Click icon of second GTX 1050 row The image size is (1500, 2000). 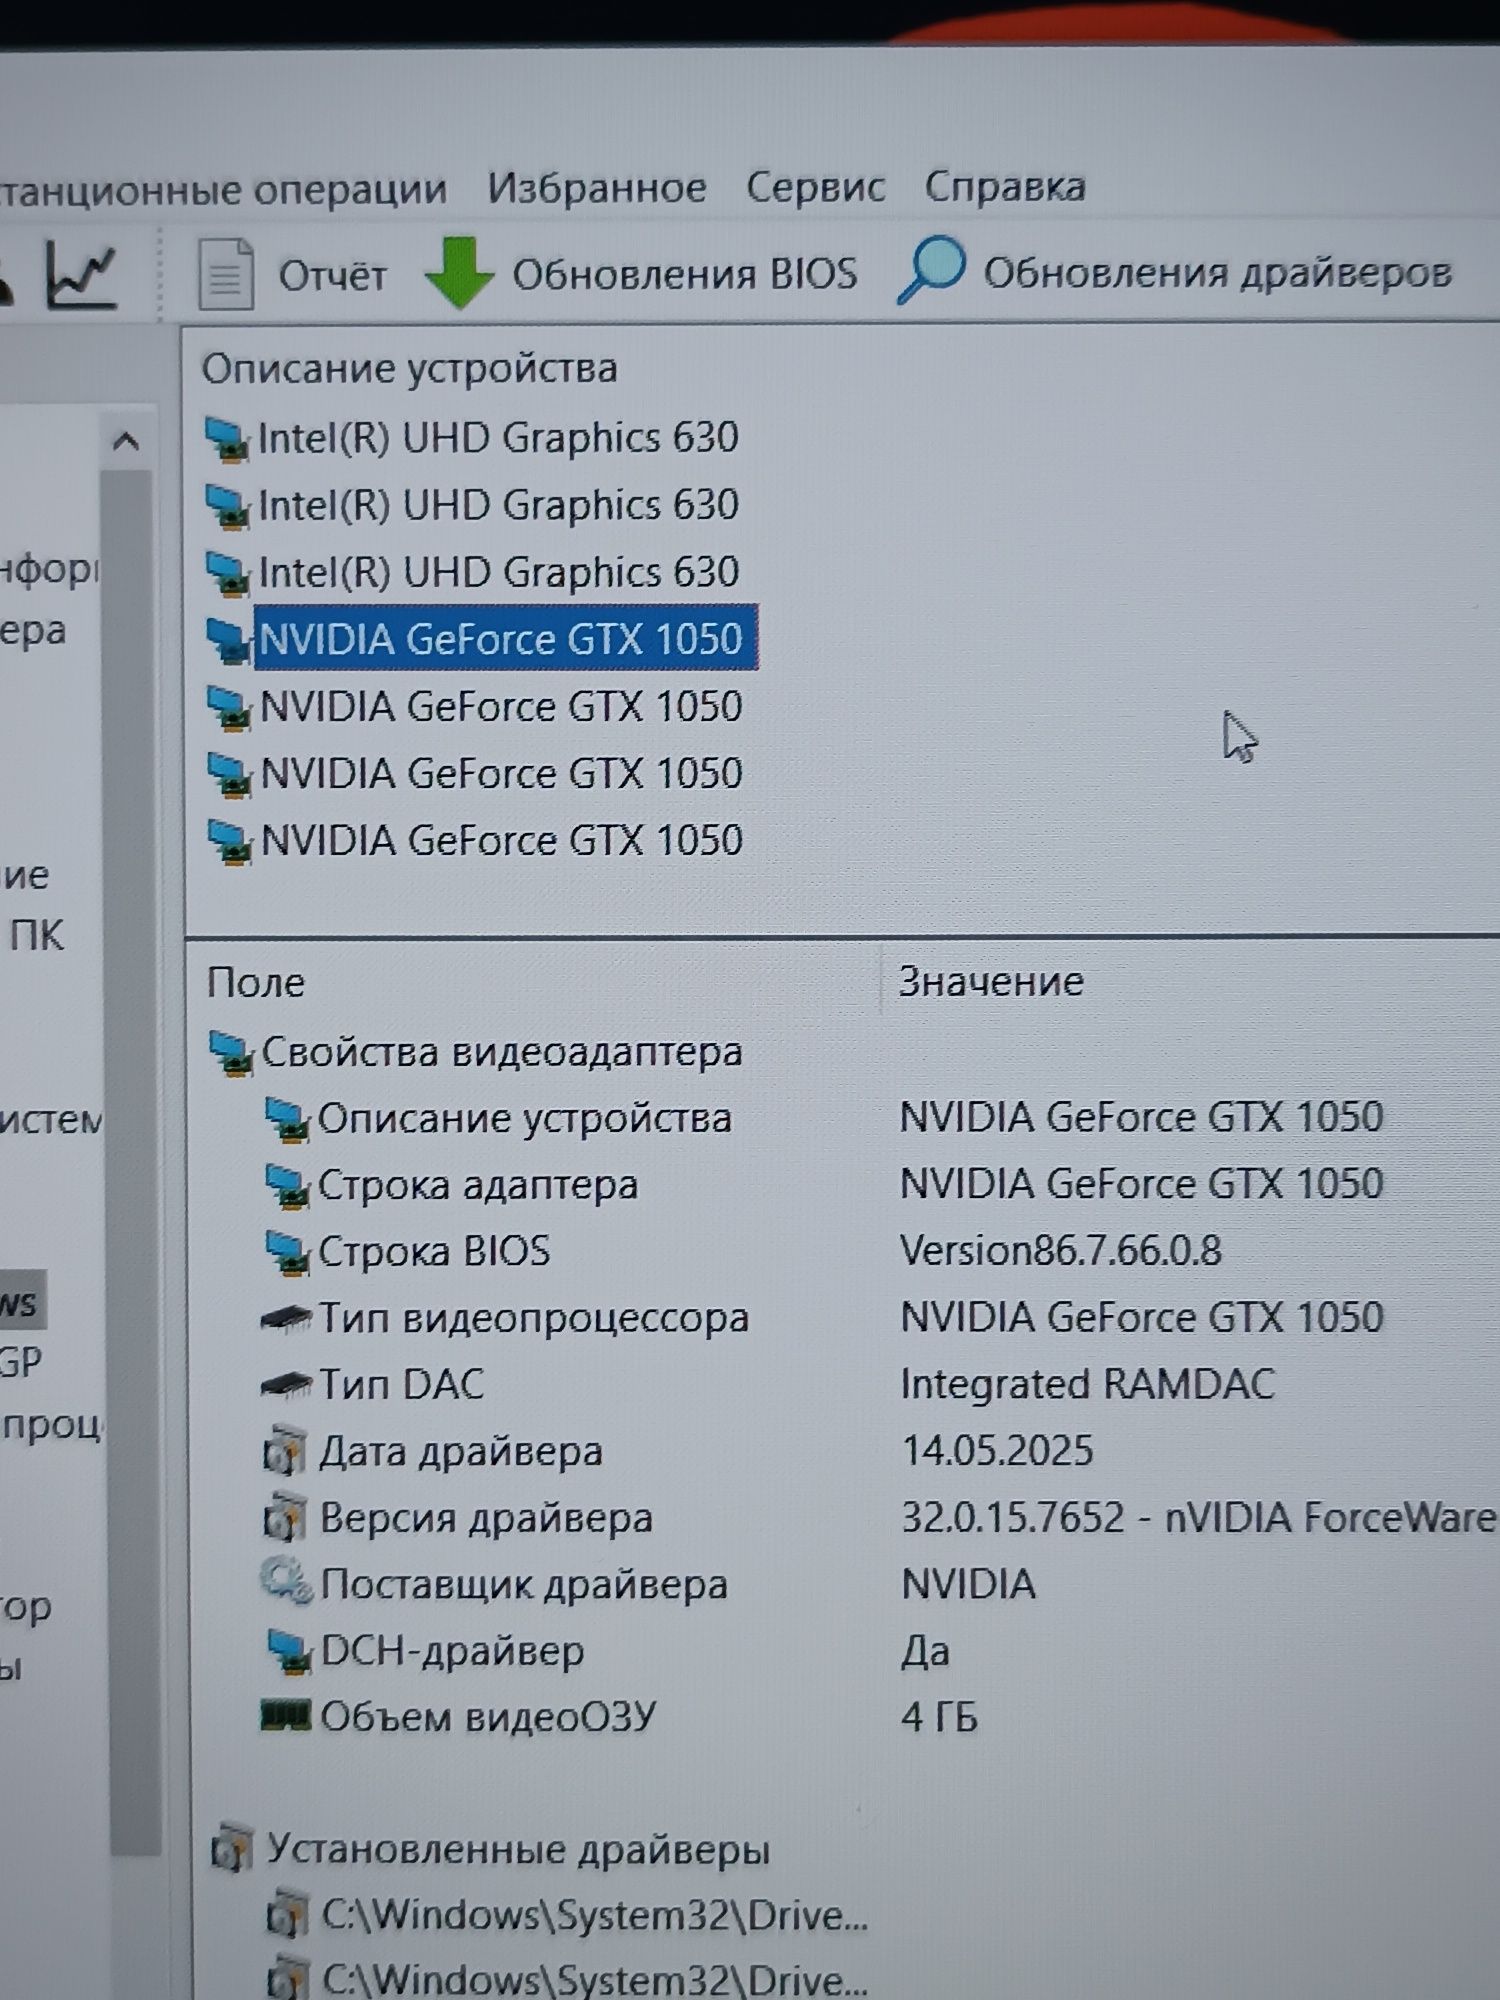click(228, 707)
